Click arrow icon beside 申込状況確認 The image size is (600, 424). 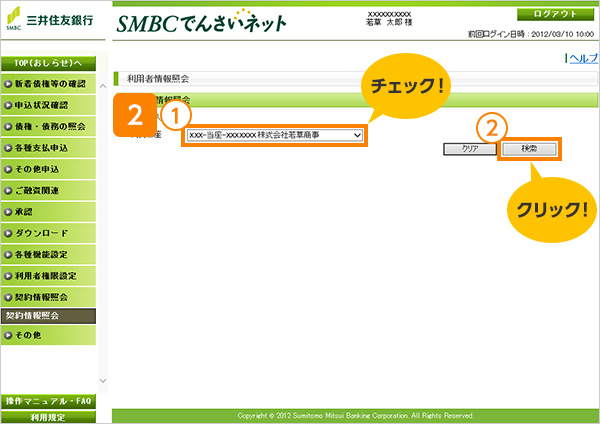[8, 105]
